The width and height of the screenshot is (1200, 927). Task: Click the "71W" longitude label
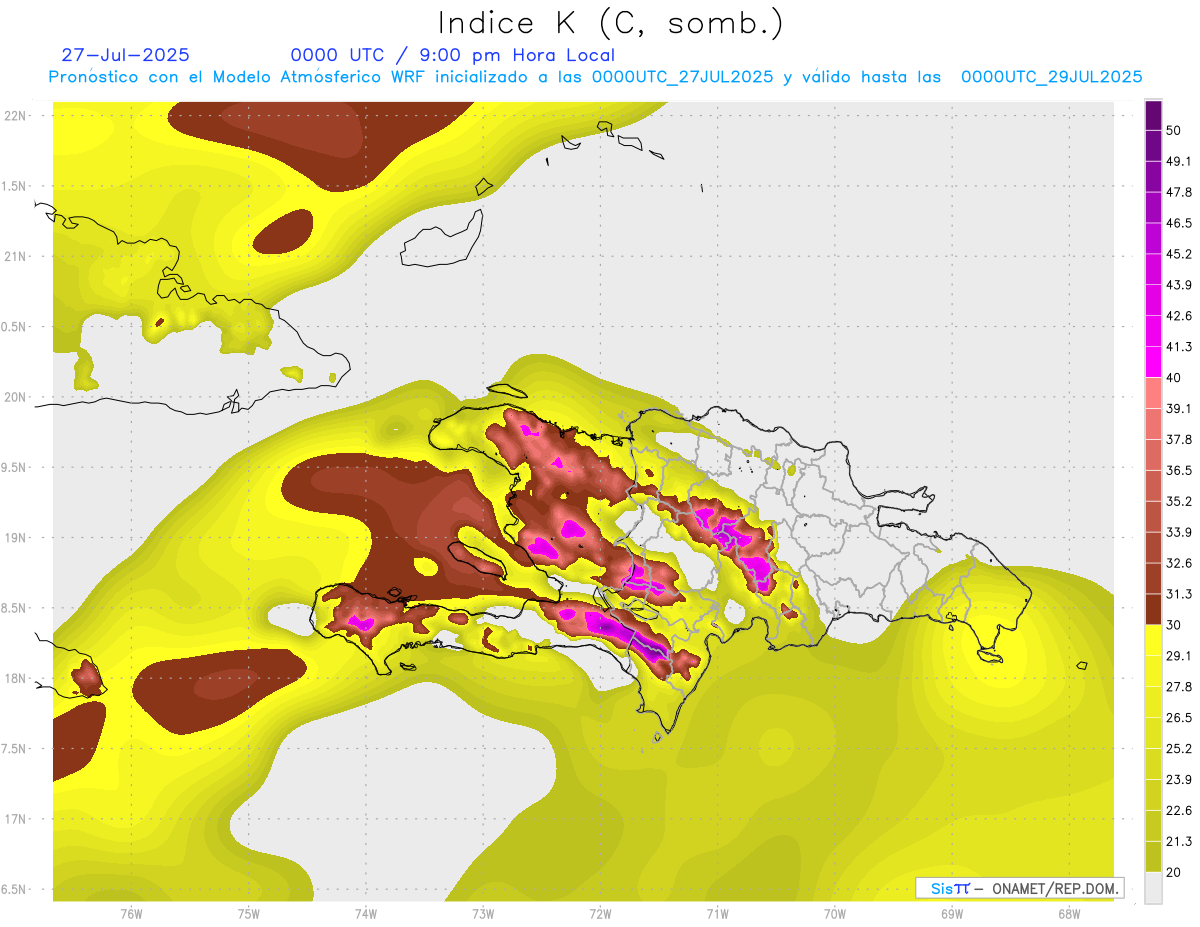coord(717,913)
